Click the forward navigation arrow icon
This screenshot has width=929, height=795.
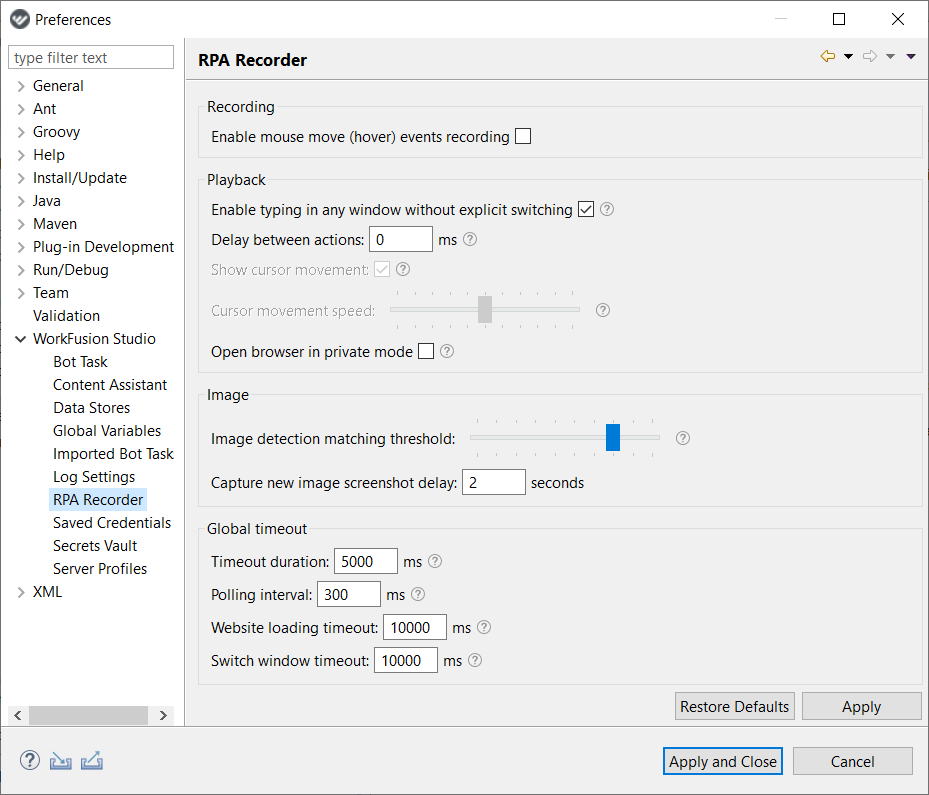point(870,56)
